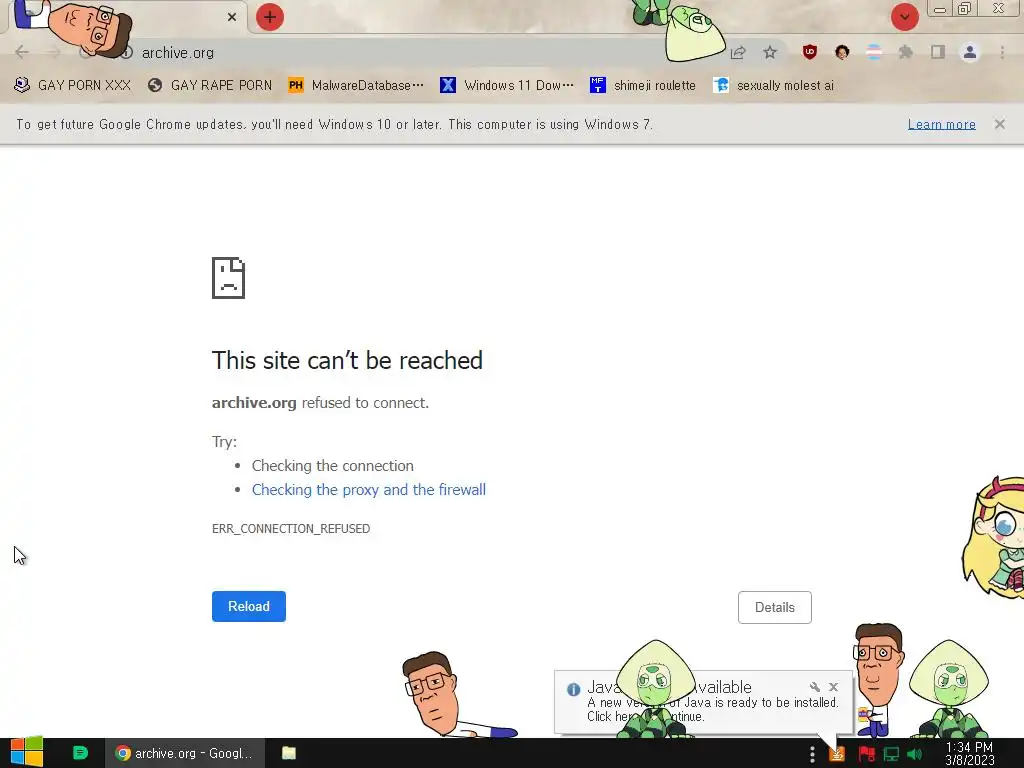Click the This site can't be reached heading
This screenshot has height=768, width=1024.
347,360
